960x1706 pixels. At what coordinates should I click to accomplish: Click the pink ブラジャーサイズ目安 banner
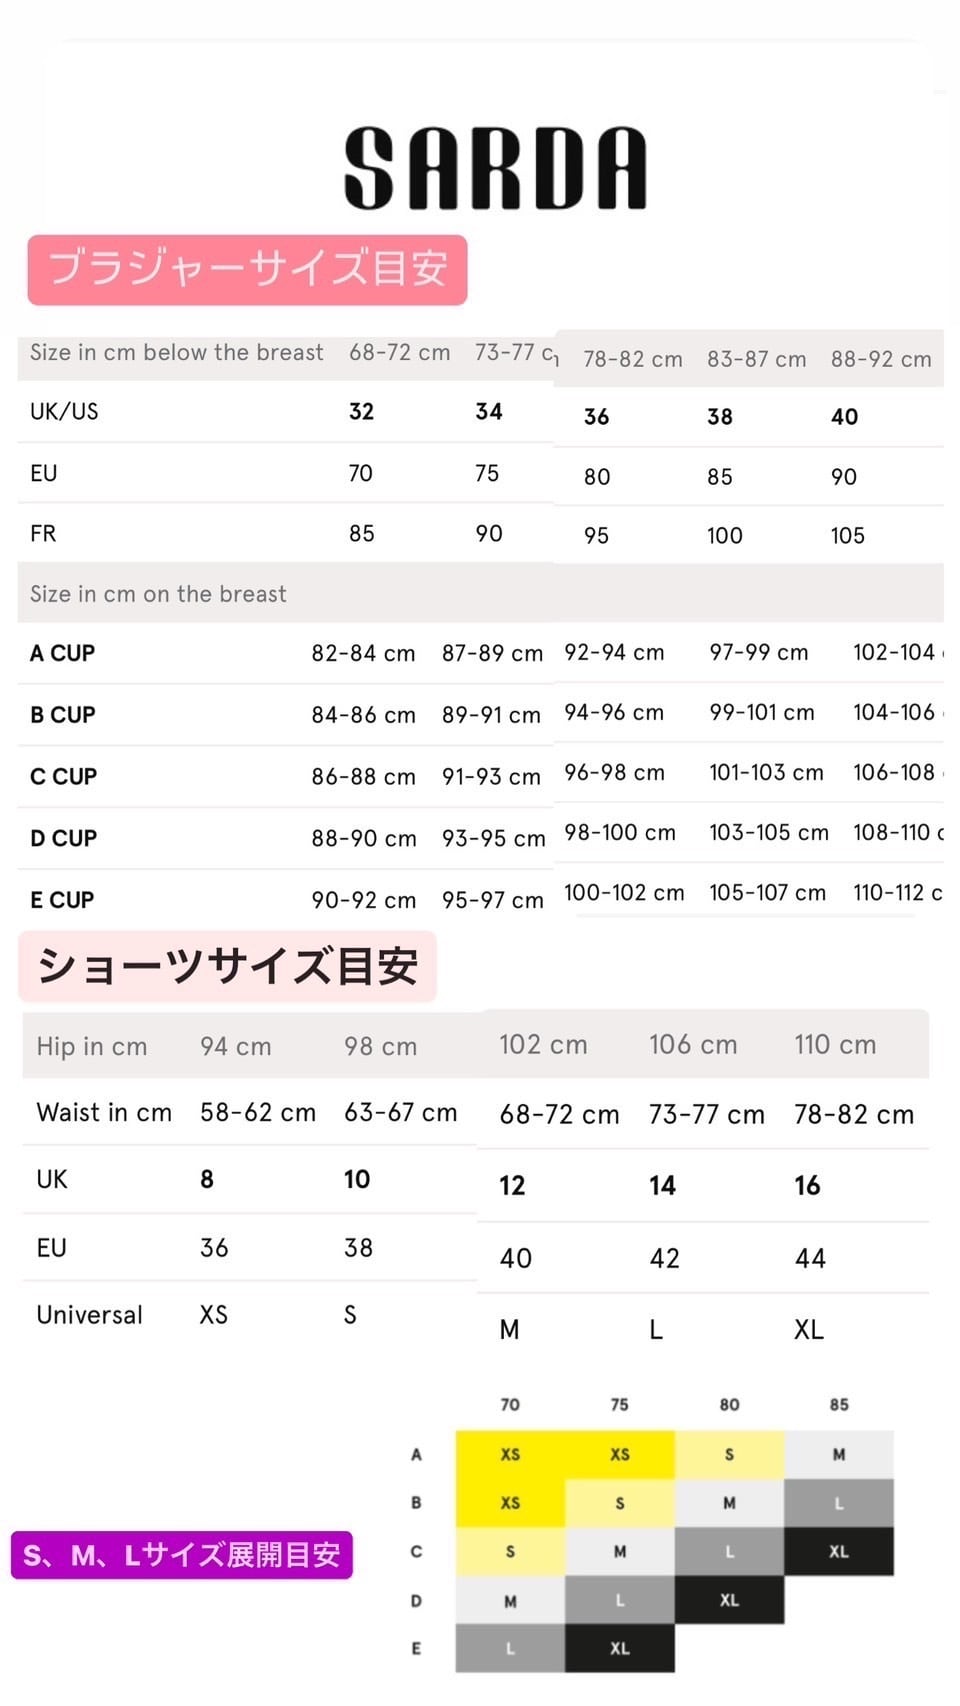point(247,269)
